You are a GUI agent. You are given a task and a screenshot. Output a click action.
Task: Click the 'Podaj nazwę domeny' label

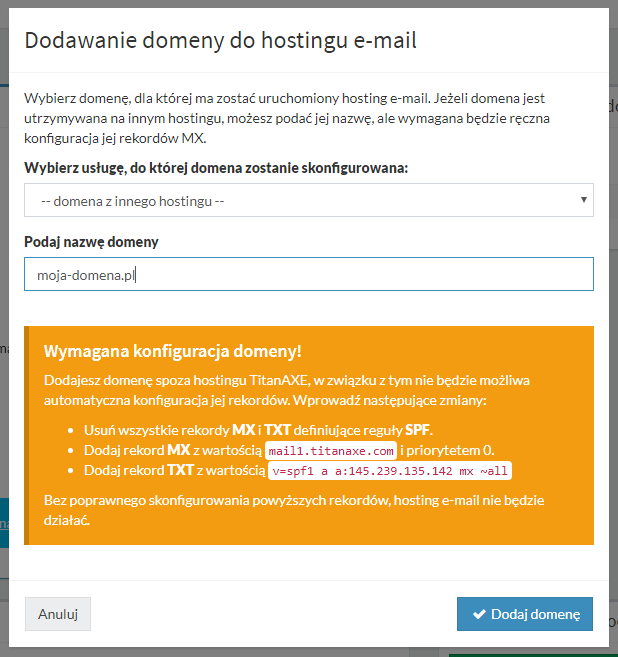coord(91,242)
